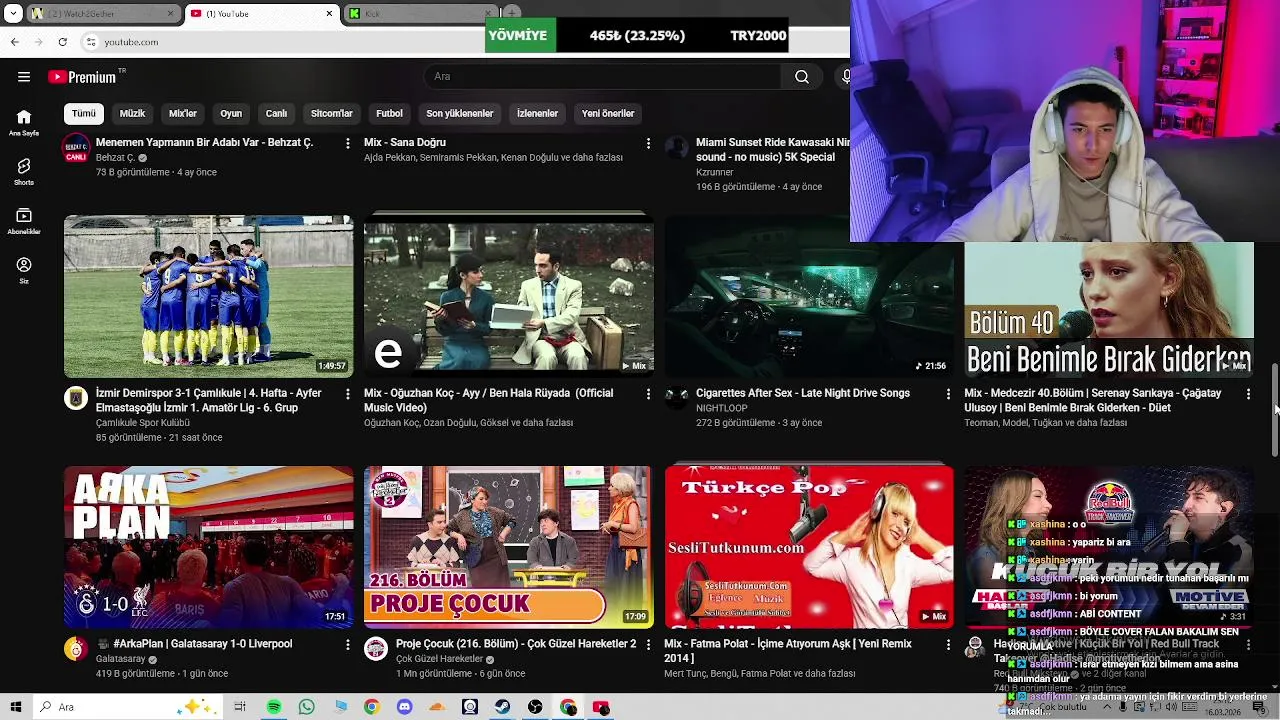Click the Ara search input field
This screenshot has height=720, width=1280.
604,77
